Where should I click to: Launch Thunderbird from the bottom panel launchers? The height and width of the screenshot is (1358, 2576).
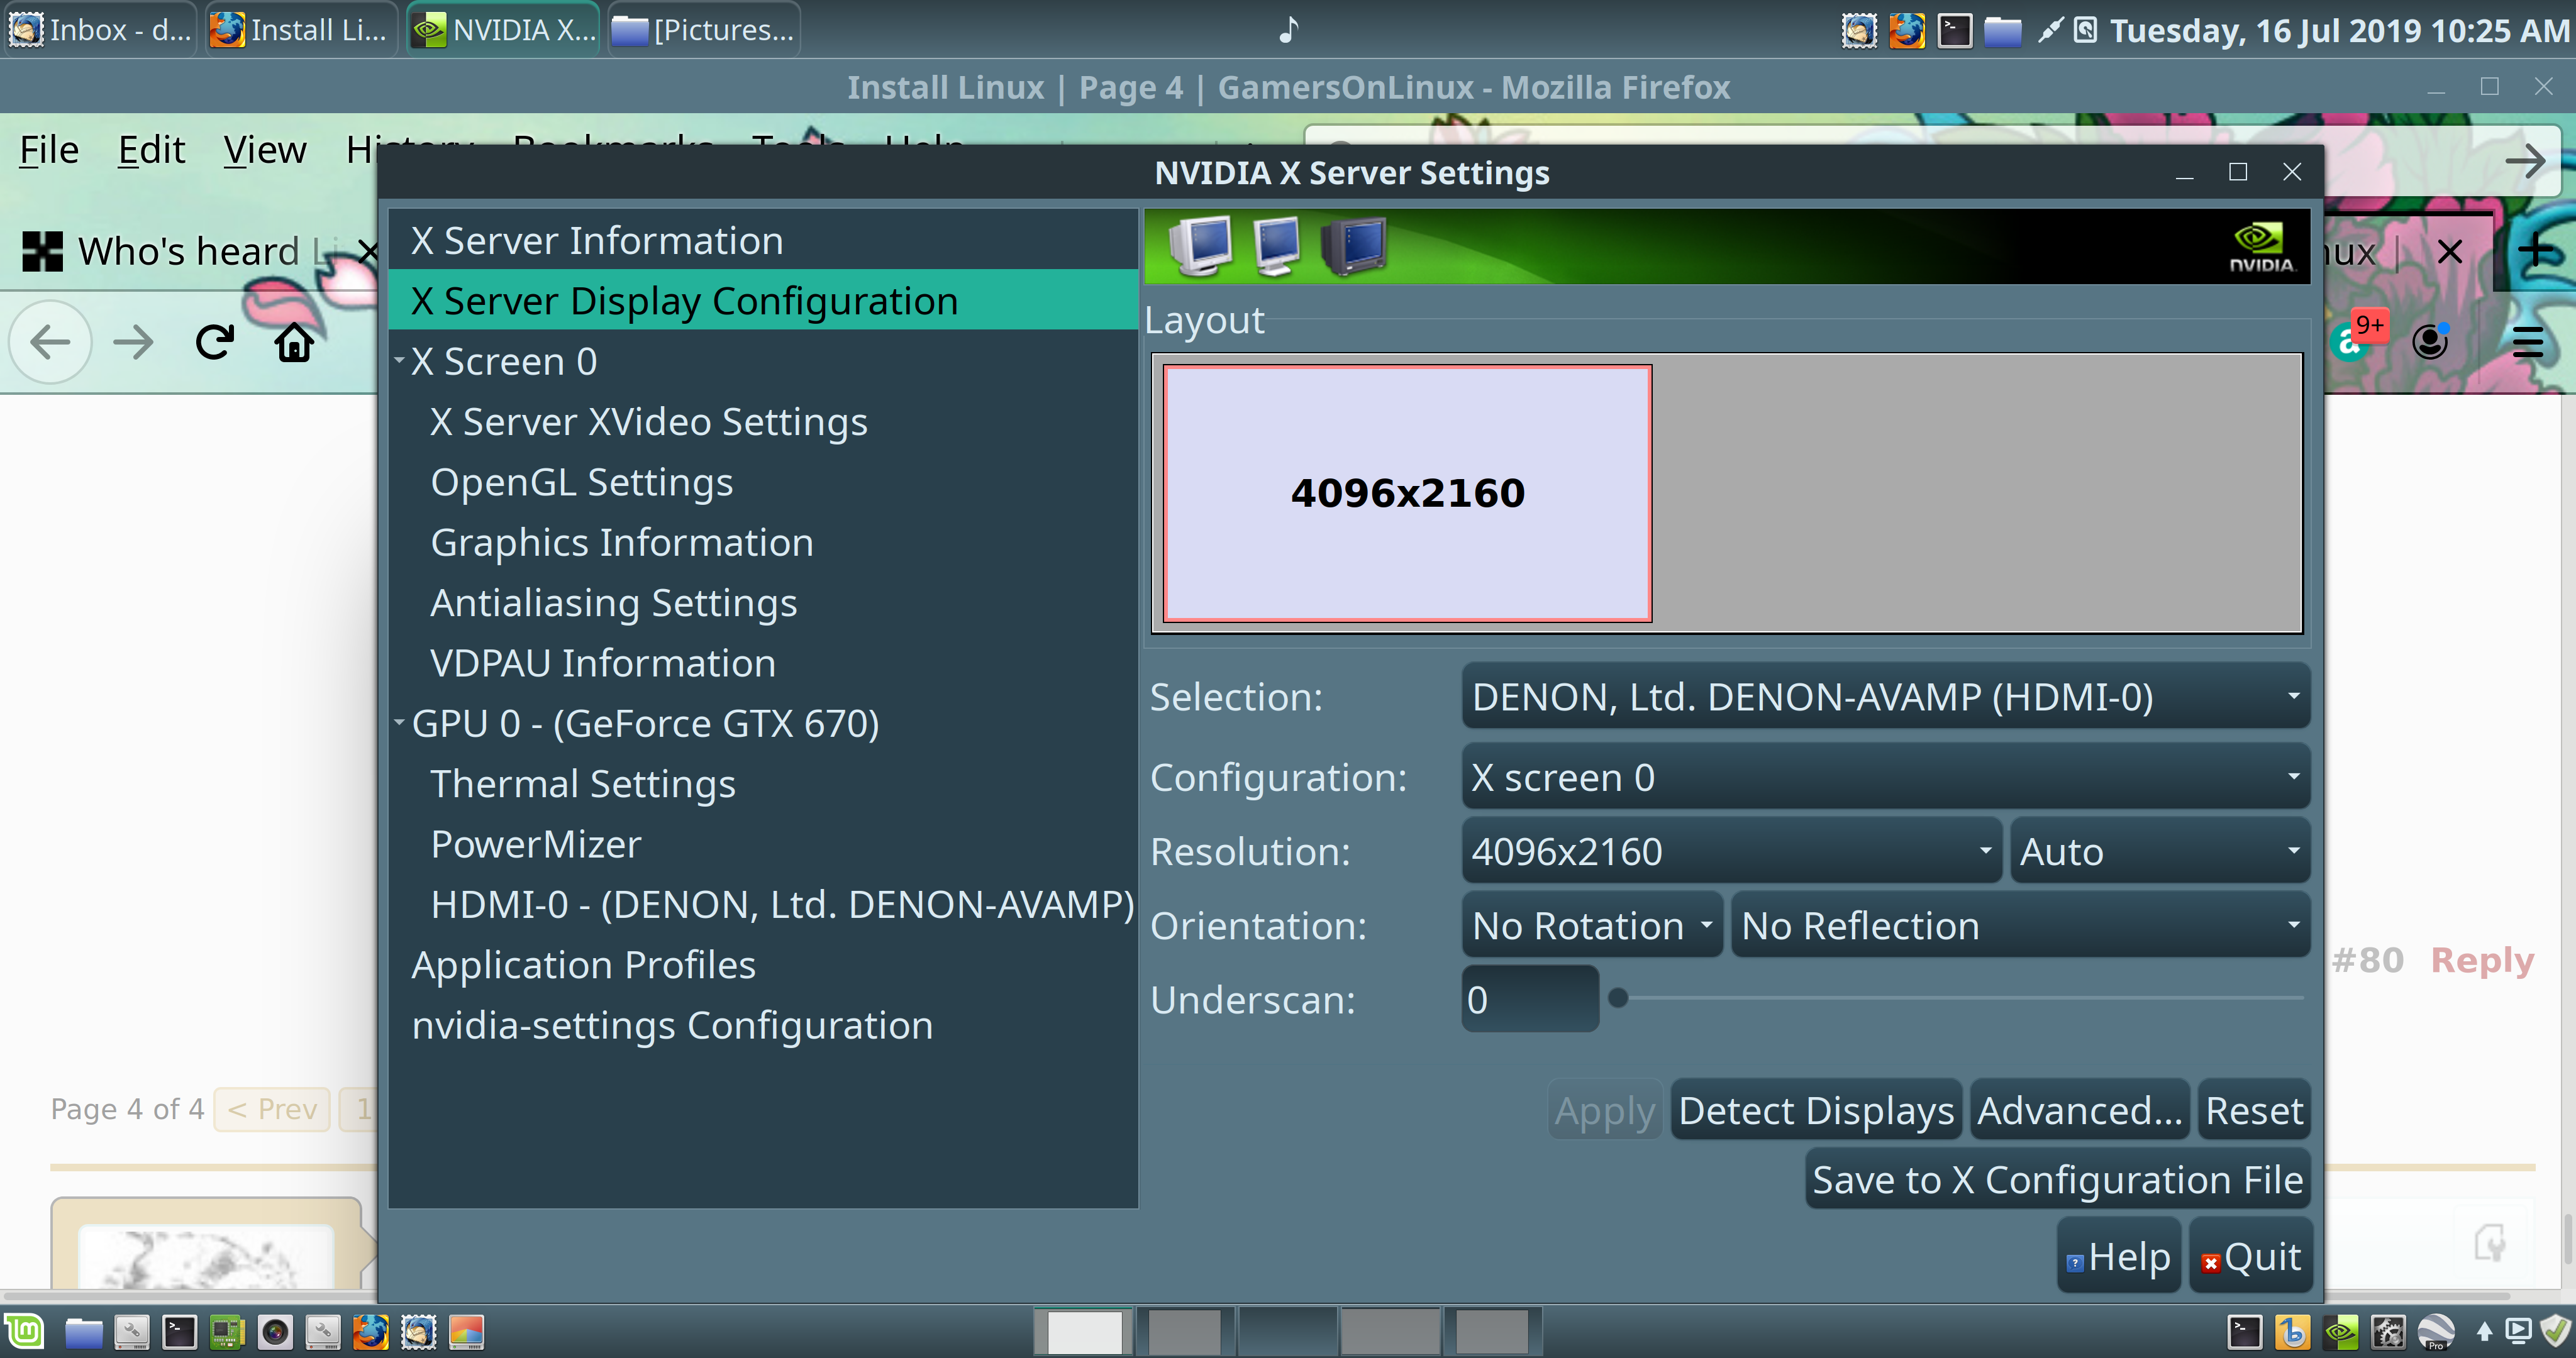coord(418,1332)
